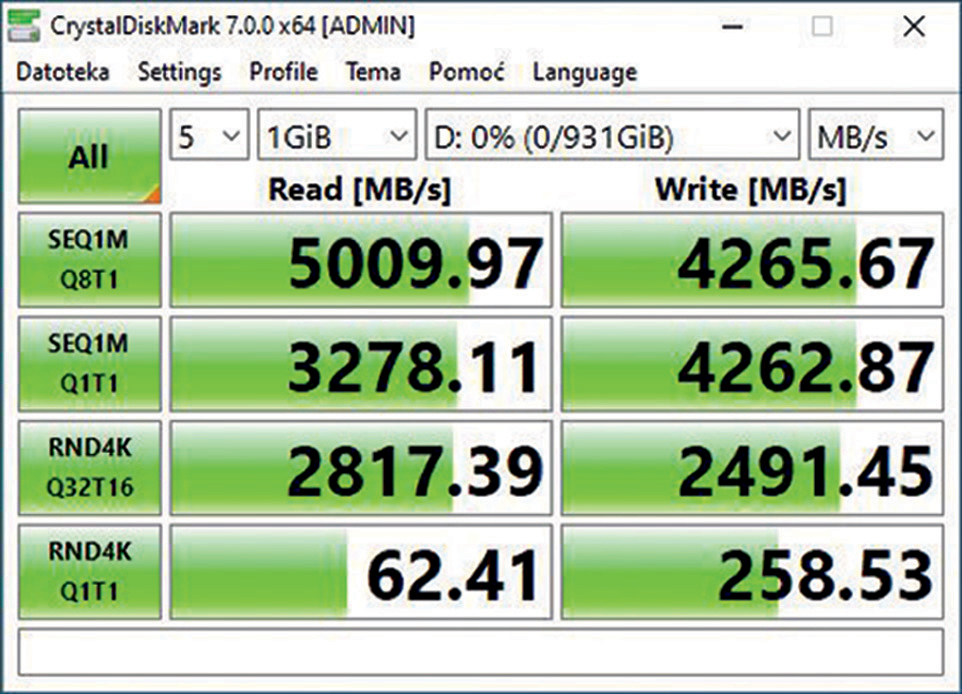Image resolution: width=962 pixels, height=694 pixels.
Task: Open the Pomoć menu
Action: tap(466, 72)
